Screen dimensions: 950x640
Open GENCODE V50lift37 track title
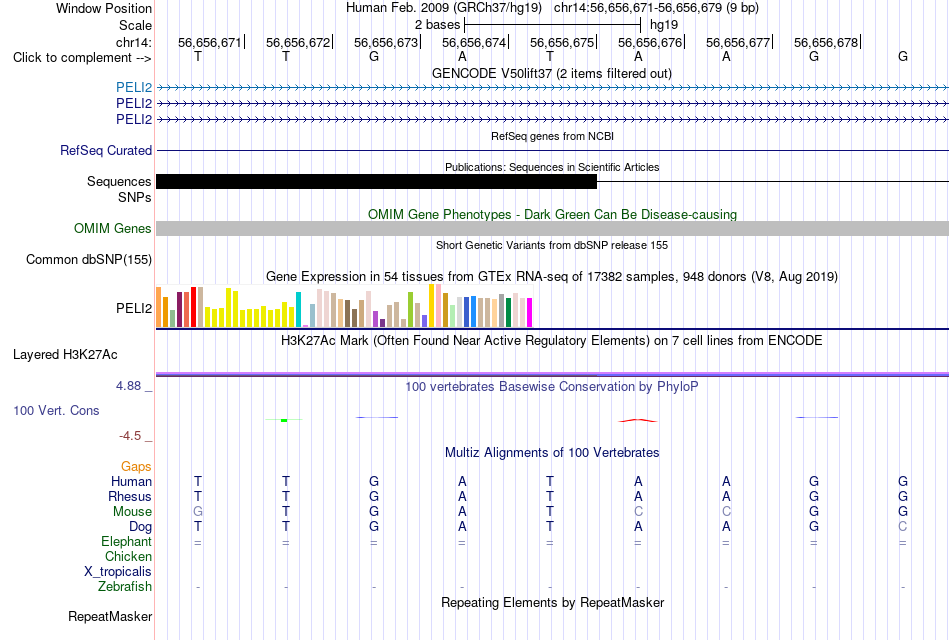coord(552,73)
